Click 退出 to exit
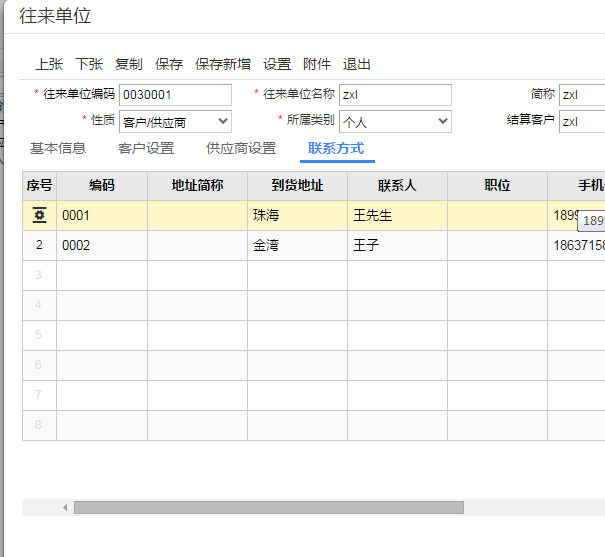 [x=357, y=64]
